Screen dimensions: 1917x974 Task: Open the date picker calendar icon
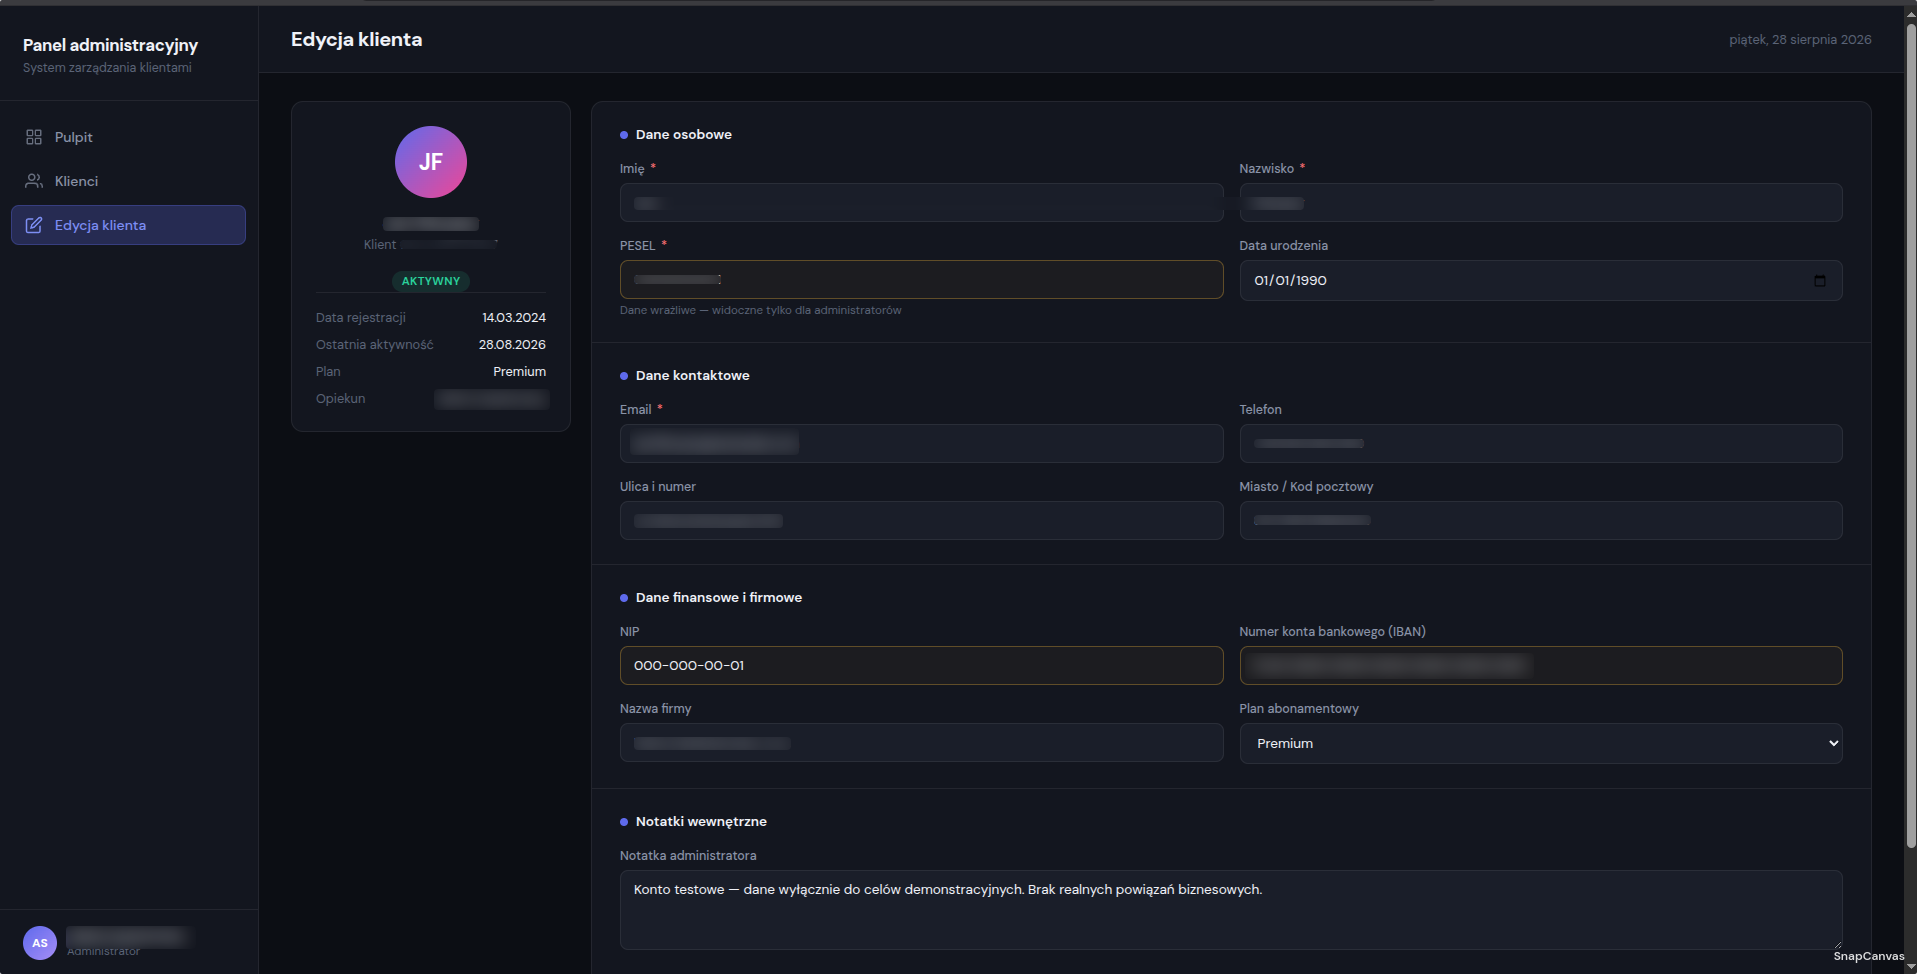[1820, 281]
